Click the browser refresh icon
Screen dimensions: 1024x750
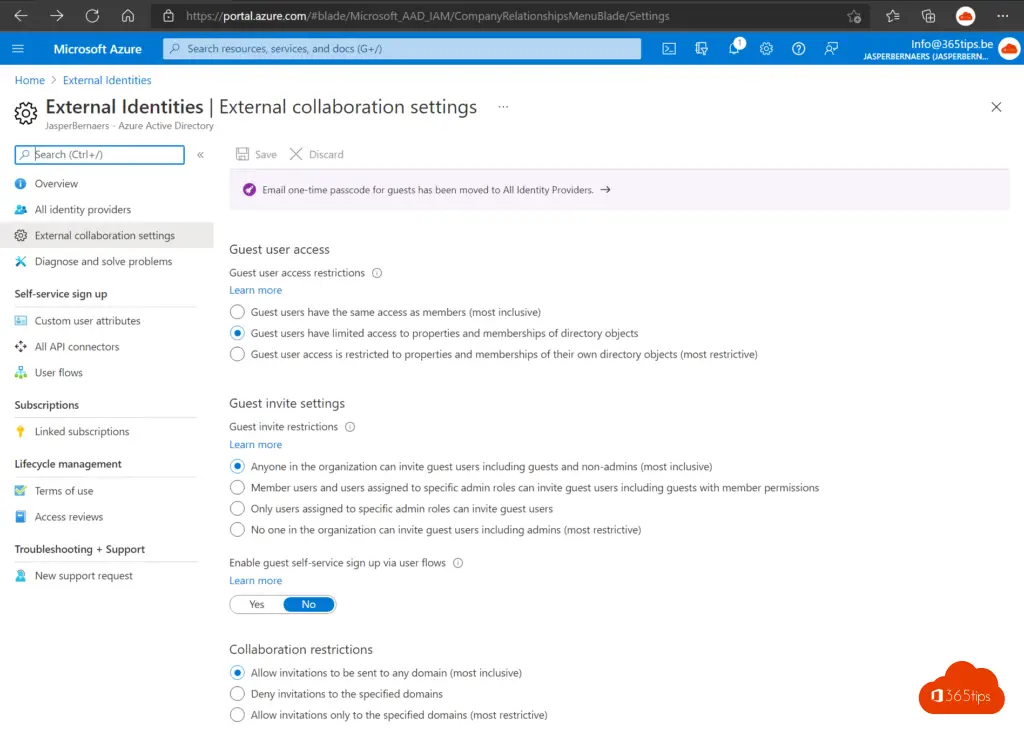[x=92, y=16]
